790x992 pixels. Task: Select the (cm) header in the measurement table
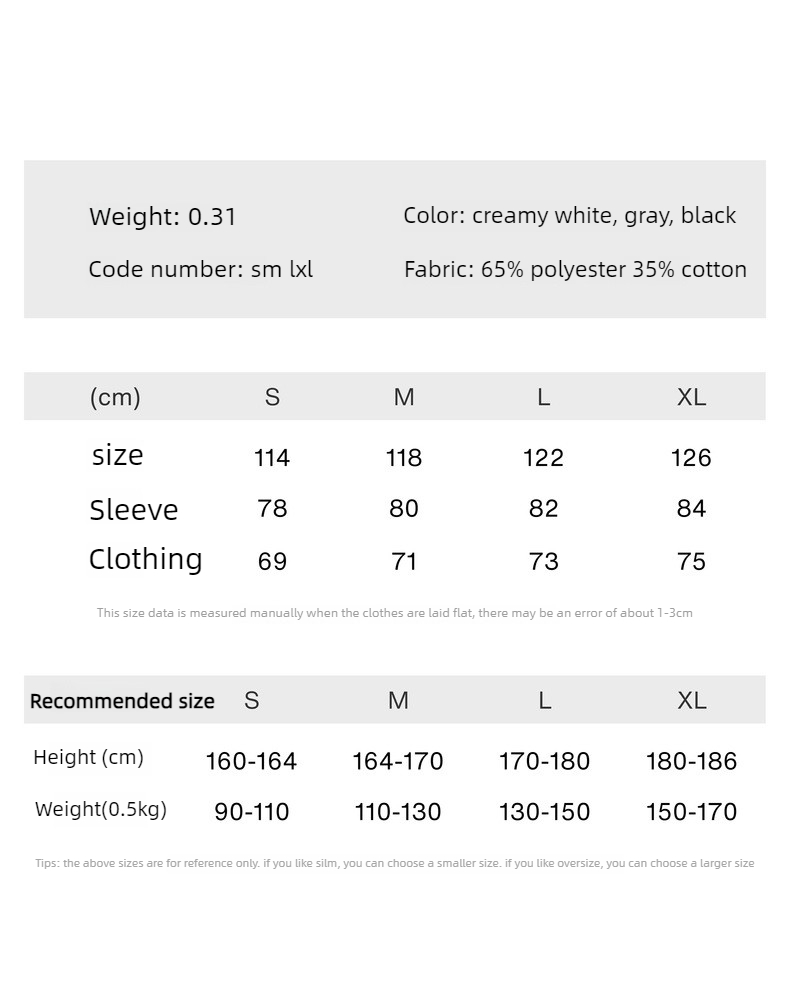click(x=115, y=397)
